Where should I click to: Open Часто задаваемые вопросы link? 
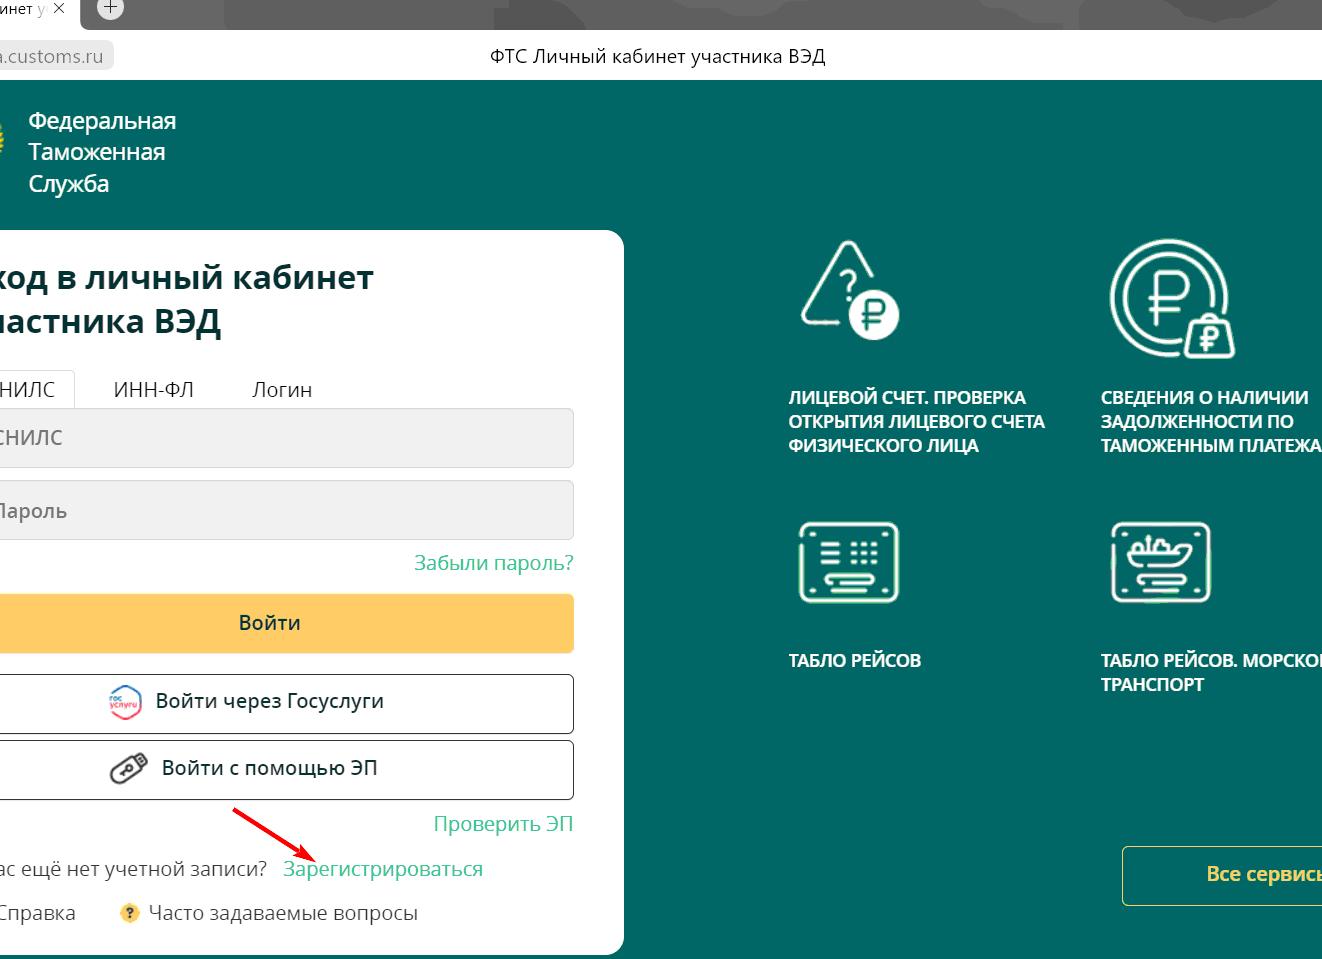coord(283,913)
